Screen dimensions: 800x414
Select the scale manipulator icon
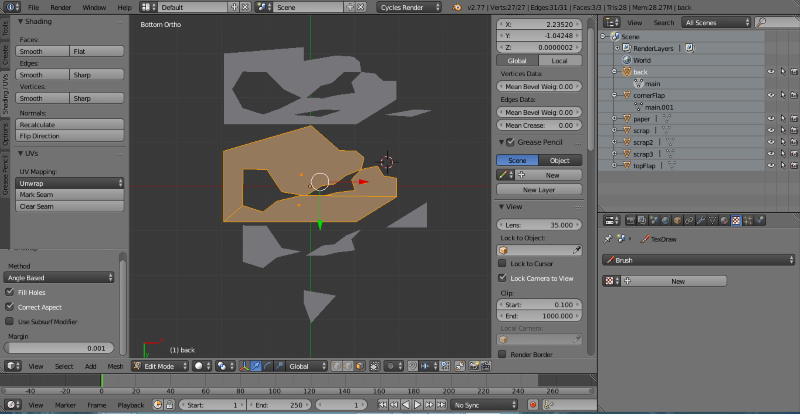(279, 366)
